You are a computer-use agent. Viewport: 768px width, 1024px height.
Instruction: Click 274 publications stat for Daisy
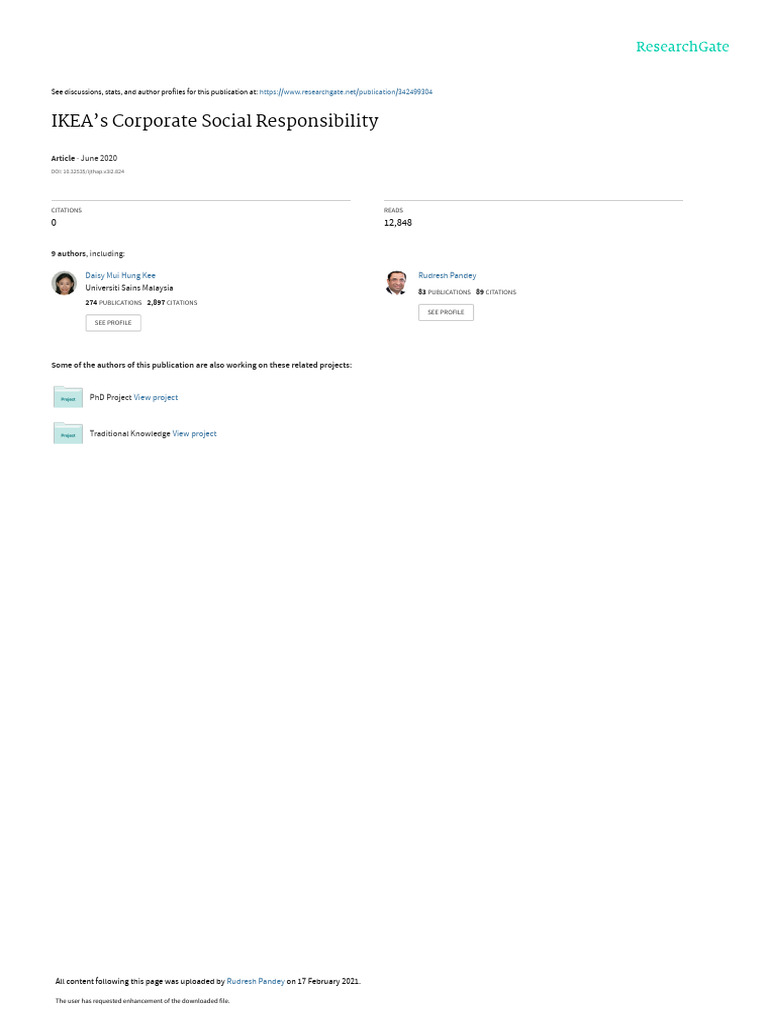[x=114, y=303]
